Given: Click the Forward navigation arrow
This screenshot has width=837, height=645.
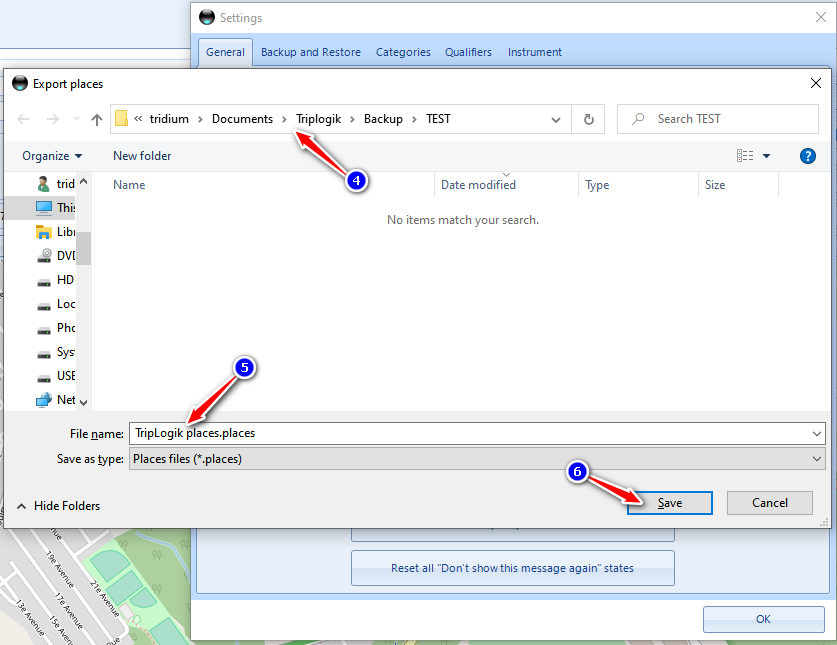Looking at the screenshot, I should pyautogui.click(x=52, y=119).
